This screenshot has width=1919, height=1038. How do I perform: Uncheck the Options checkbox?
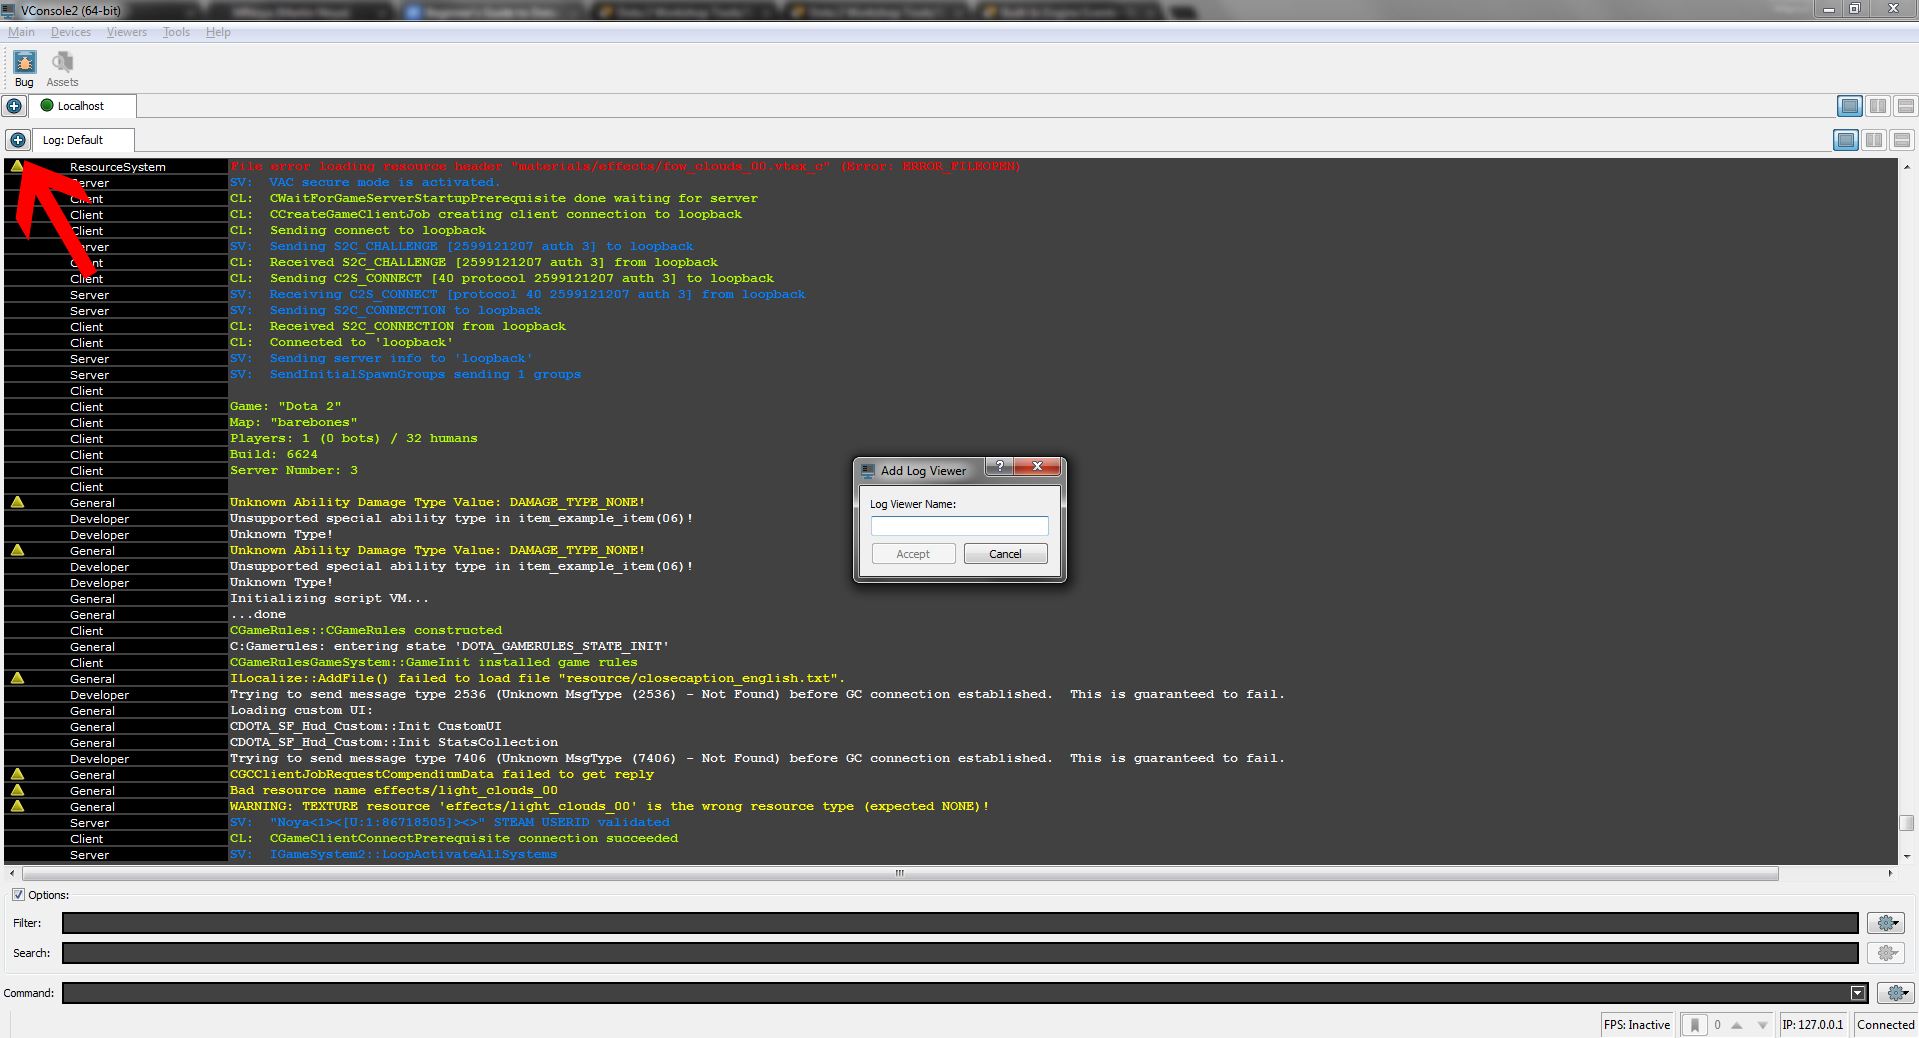click(18, 895)
